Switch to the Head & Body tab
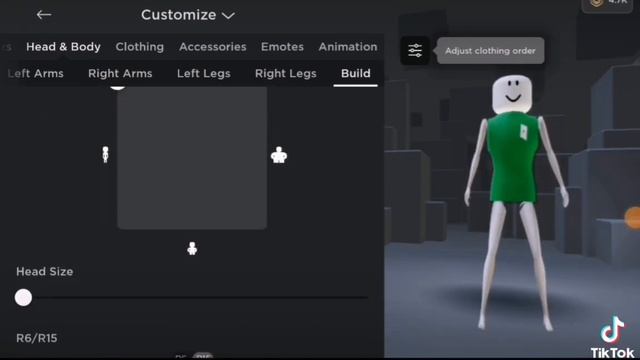This screenshot has height=360, width=640. tap(63, 47)
